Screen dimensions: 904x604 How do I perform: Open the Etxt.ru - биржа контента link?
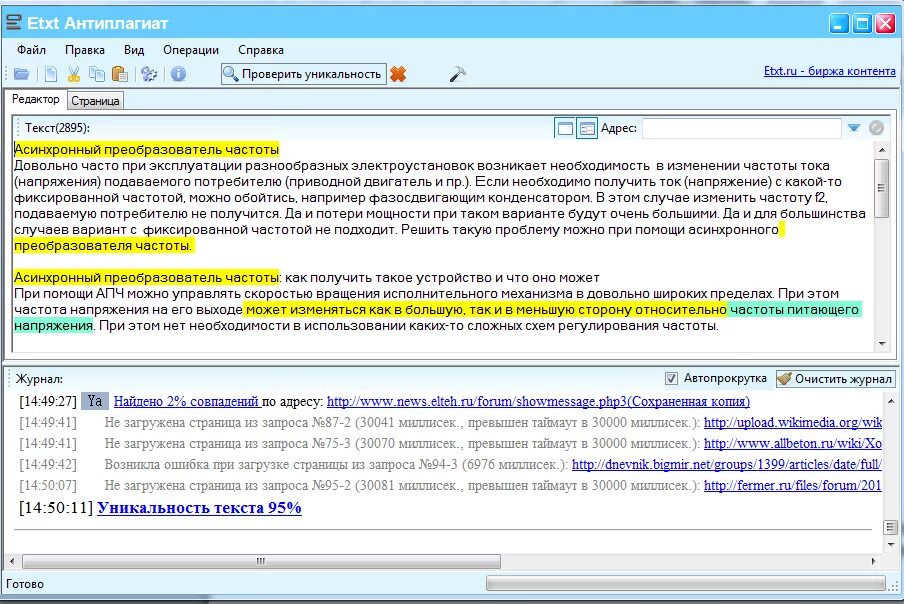point(830,71)
